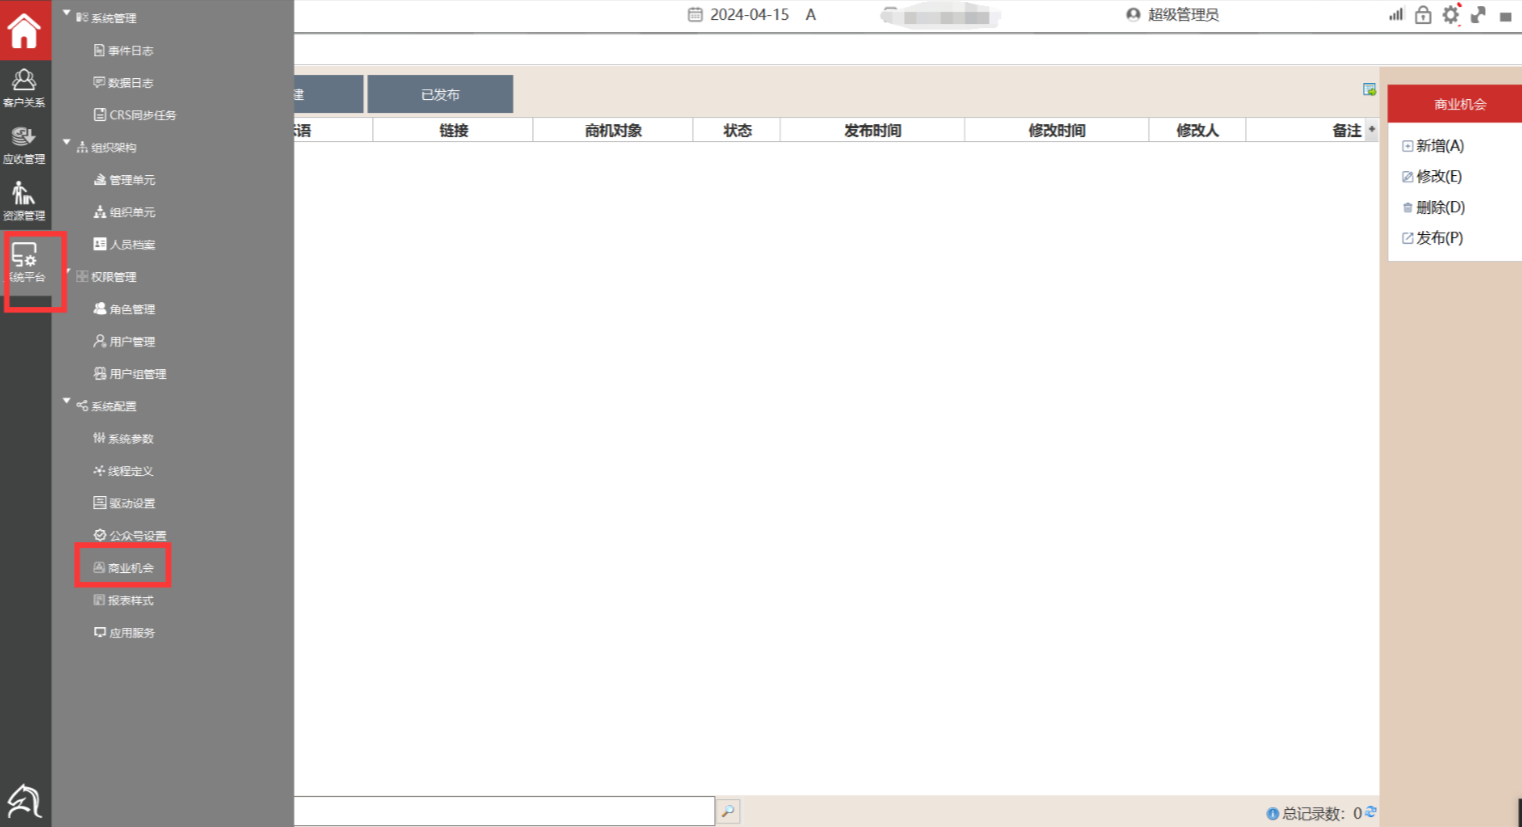1522x827 pixels.
Task: Click the lock screen icon
Action: [x=1423, y=15]
